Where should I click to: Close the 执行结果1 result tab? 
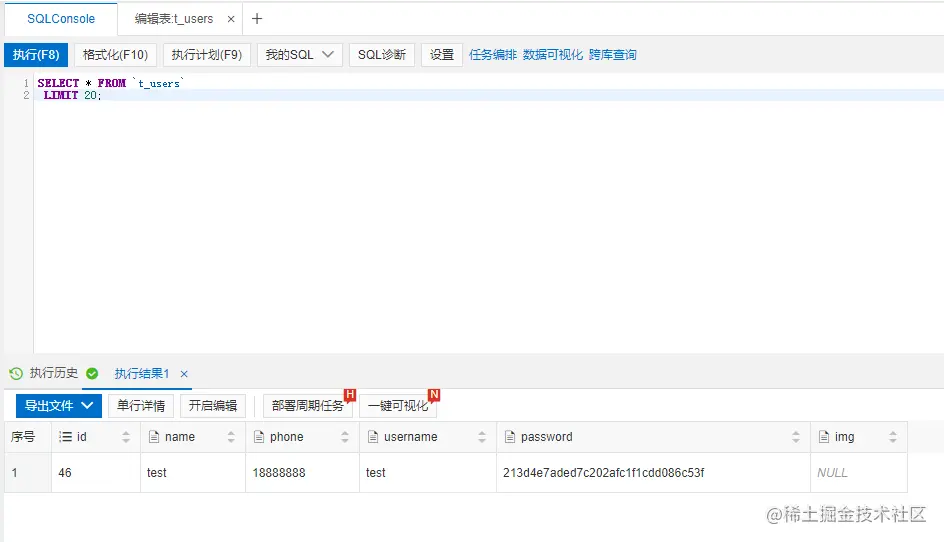(x=184, y=374)
